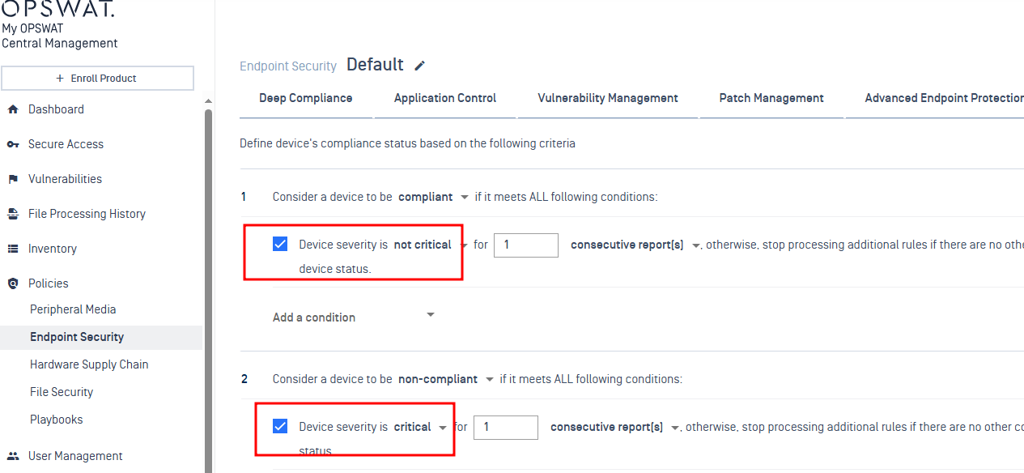Edit policy name with pencil icon
Image resolution: width=1024 pixels, height=473 pixels.
point(420,65)
